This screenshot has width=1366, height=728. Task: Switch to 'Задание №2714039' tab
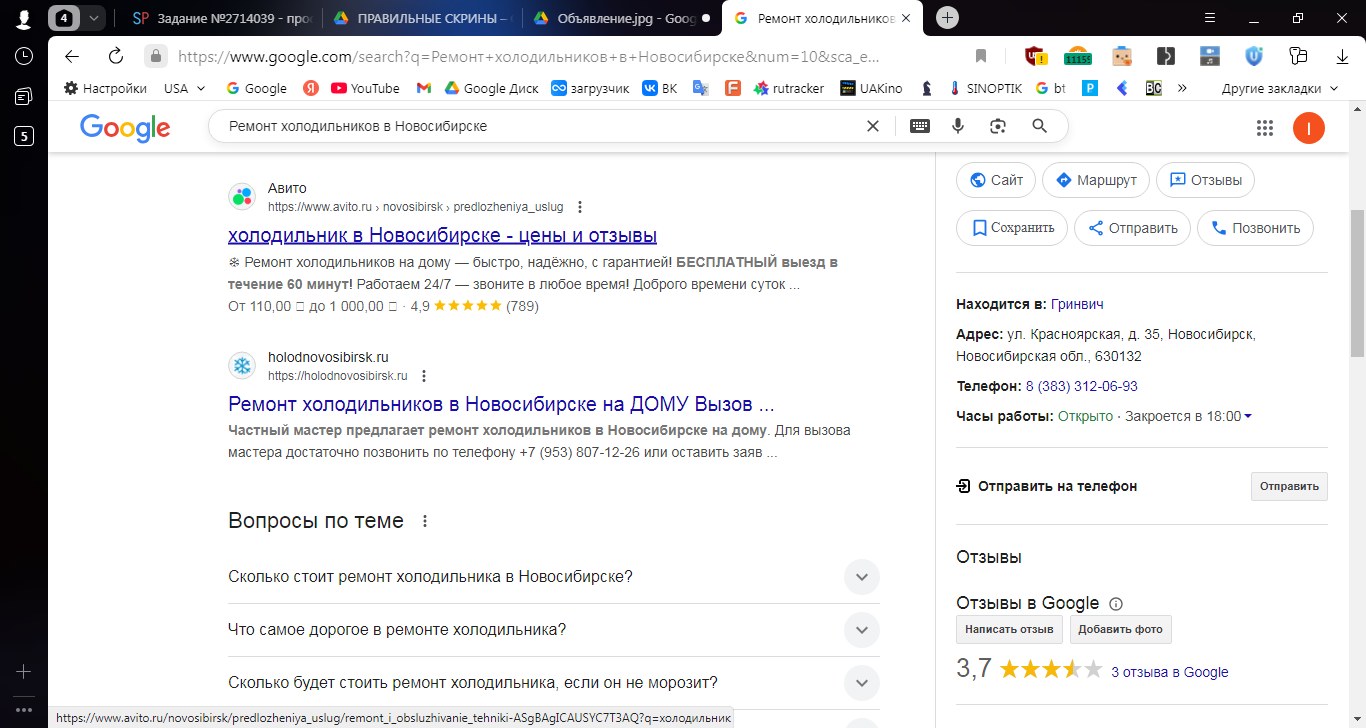pyautogui.click(x=221, y=18)
